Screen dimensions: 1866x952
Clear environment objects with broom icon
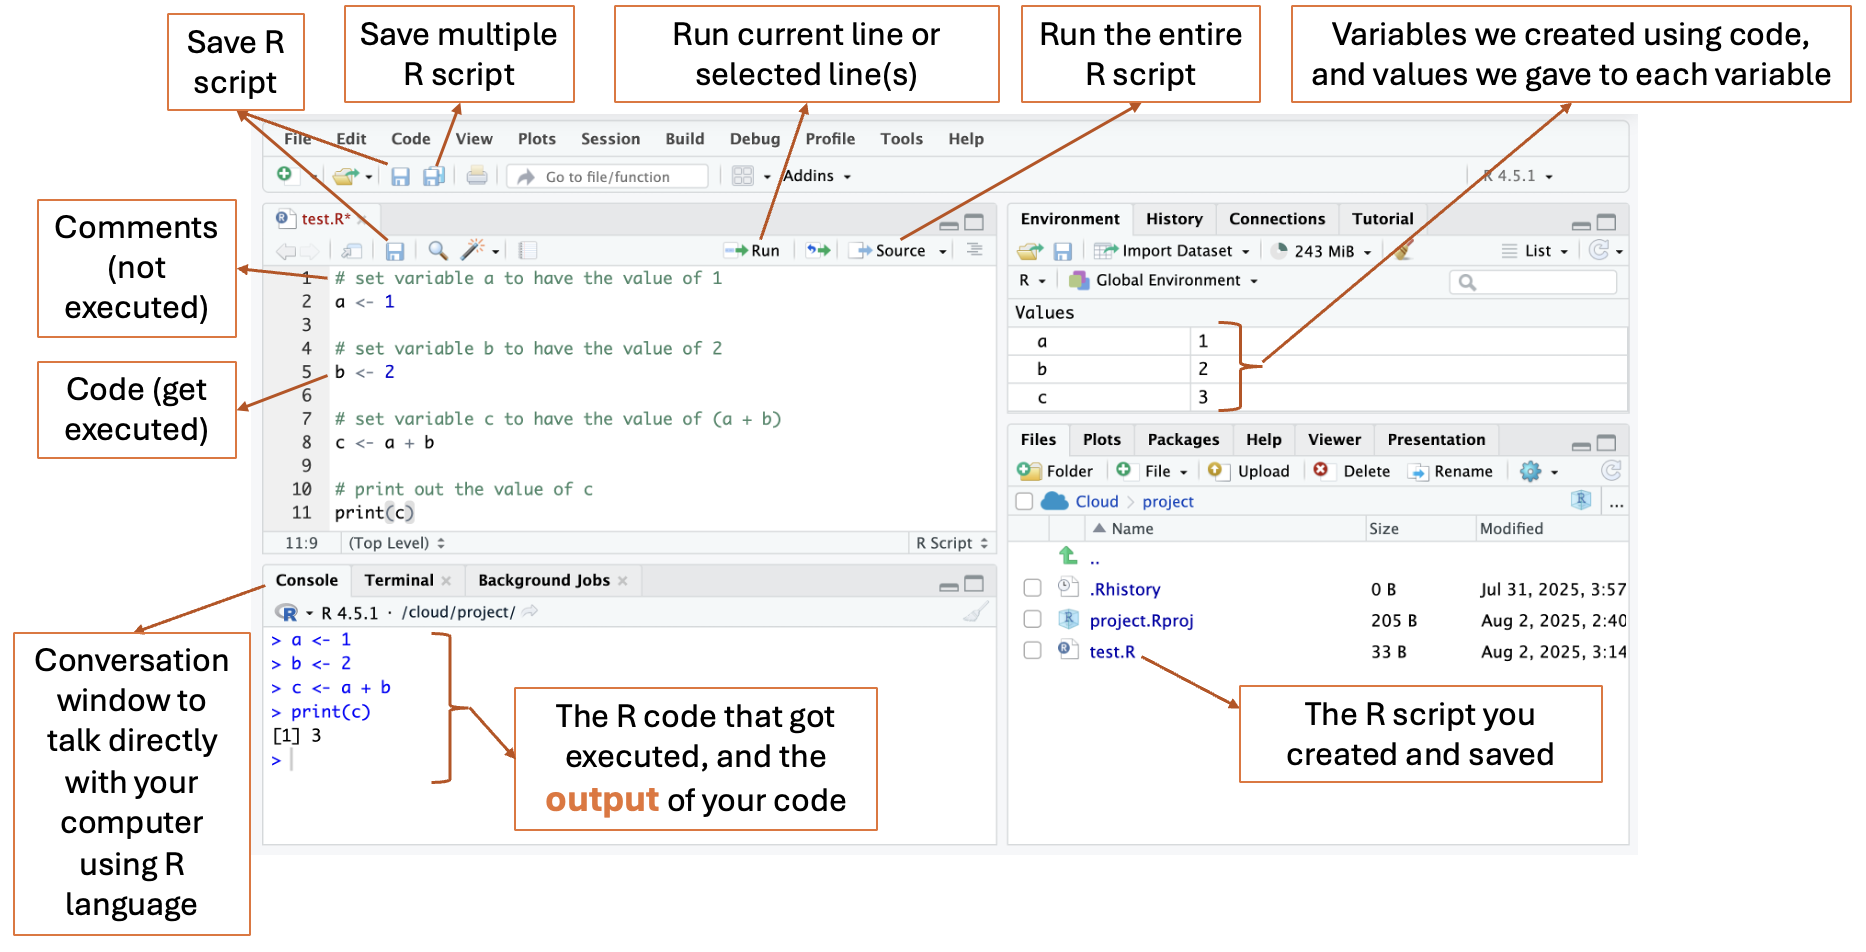point(1403,251)
